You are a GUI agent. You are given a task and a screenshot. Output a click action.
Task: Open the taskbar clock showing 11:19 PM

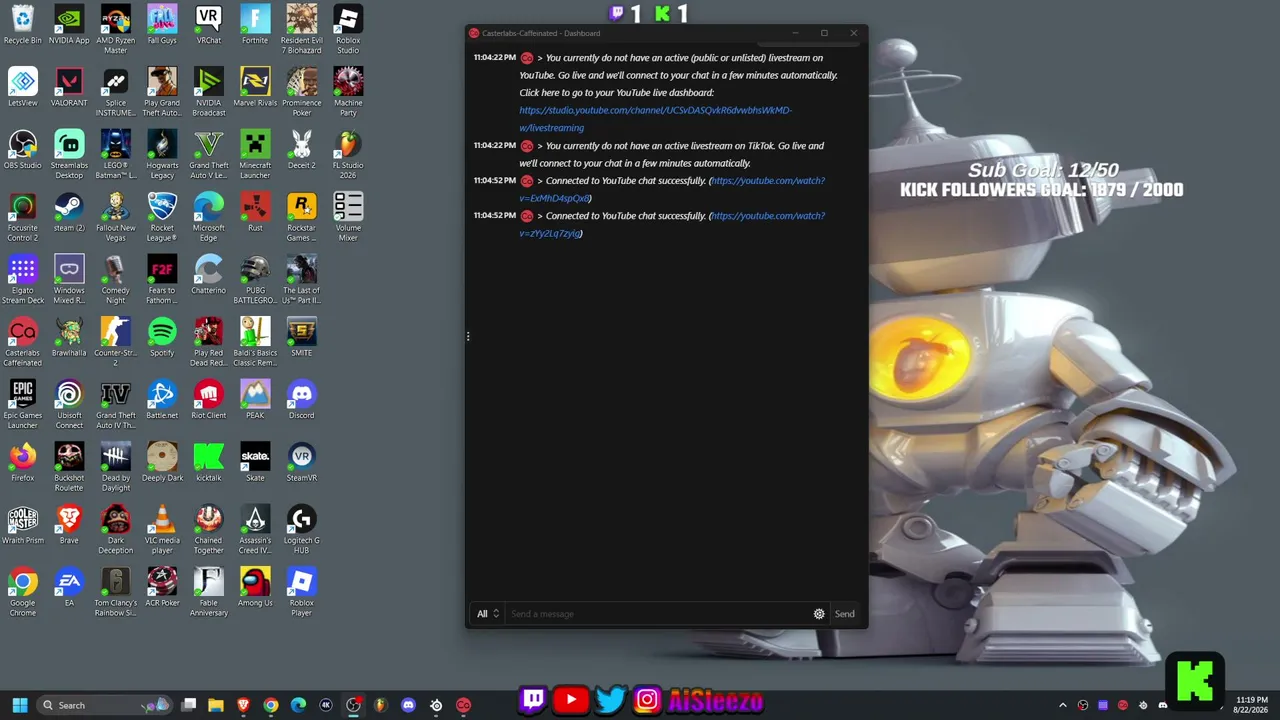click(x=1252, y=705)
